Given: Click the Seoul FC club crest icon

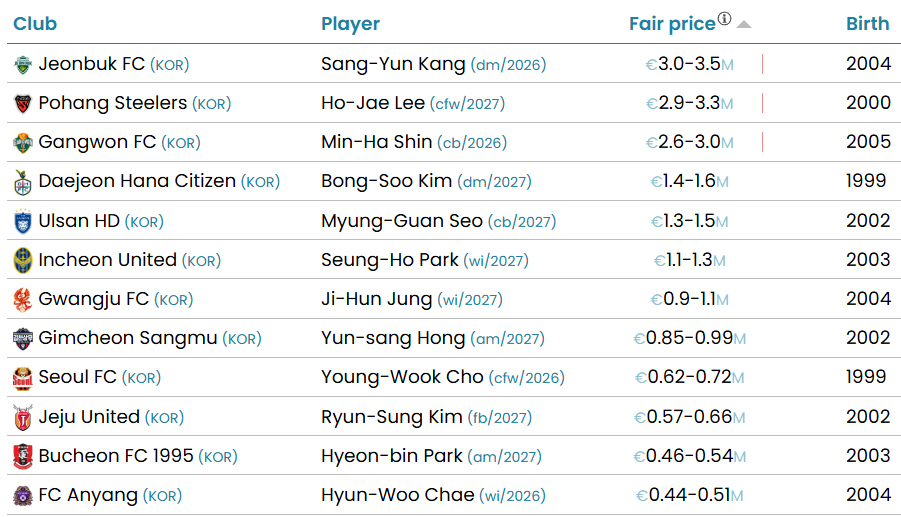Looking at the screenshot, I should [23, 378].
